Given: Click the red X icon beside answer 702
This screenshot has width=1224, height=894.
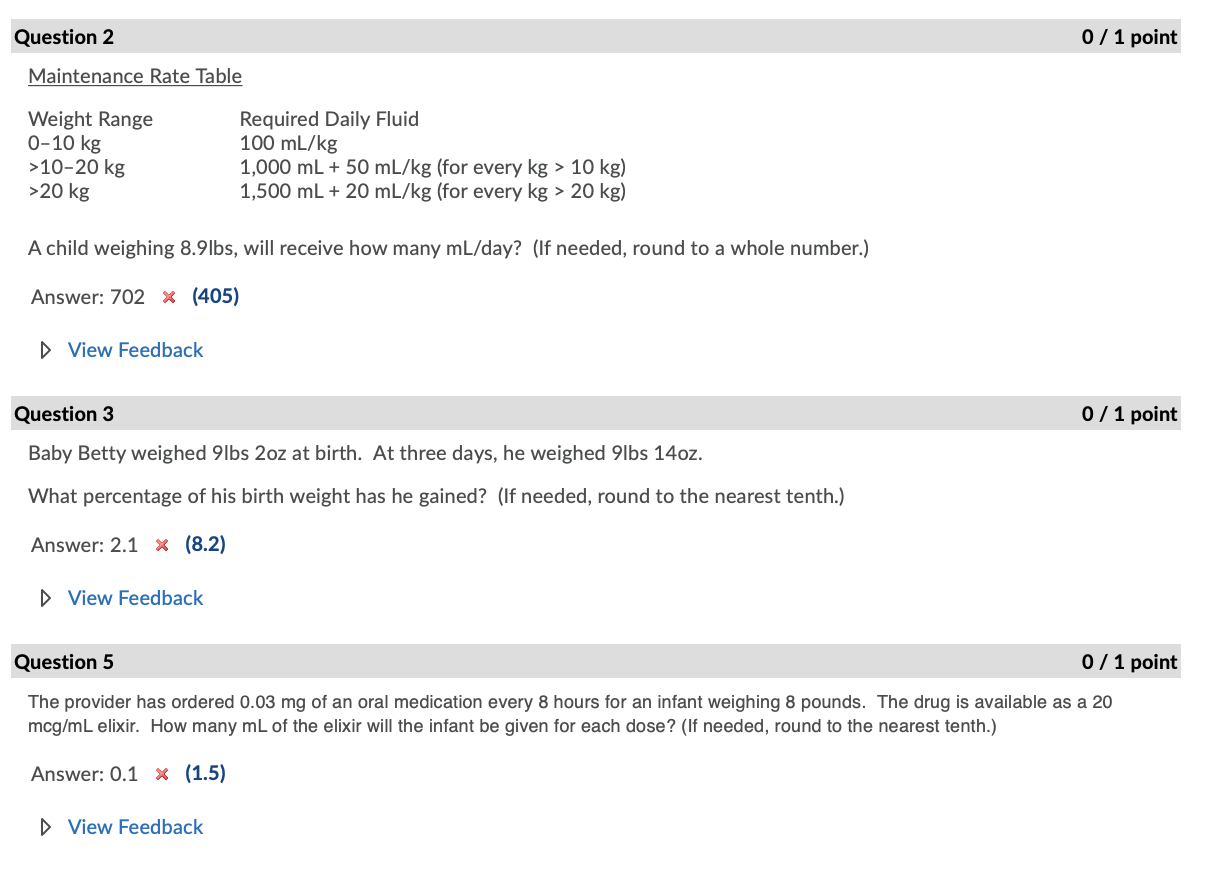Looking at the screenshot, I should pyautogui.click(x=169, y=297).
